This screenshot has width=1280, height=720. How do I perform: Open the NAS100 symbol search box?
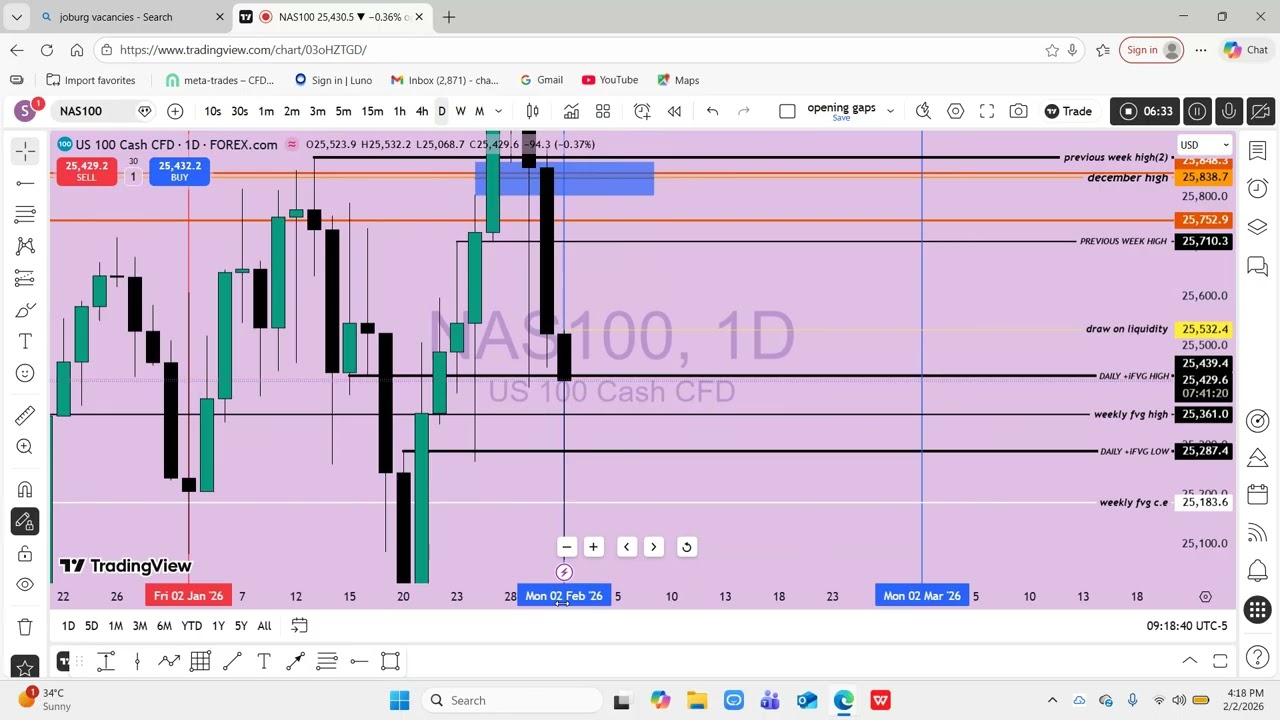click(95, 111)
